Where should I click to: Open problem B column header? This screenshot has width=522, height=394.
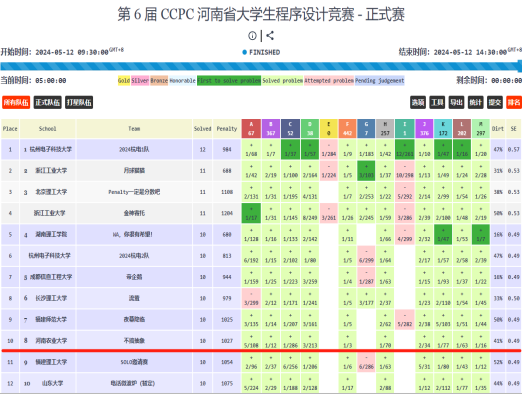point(271,129)
